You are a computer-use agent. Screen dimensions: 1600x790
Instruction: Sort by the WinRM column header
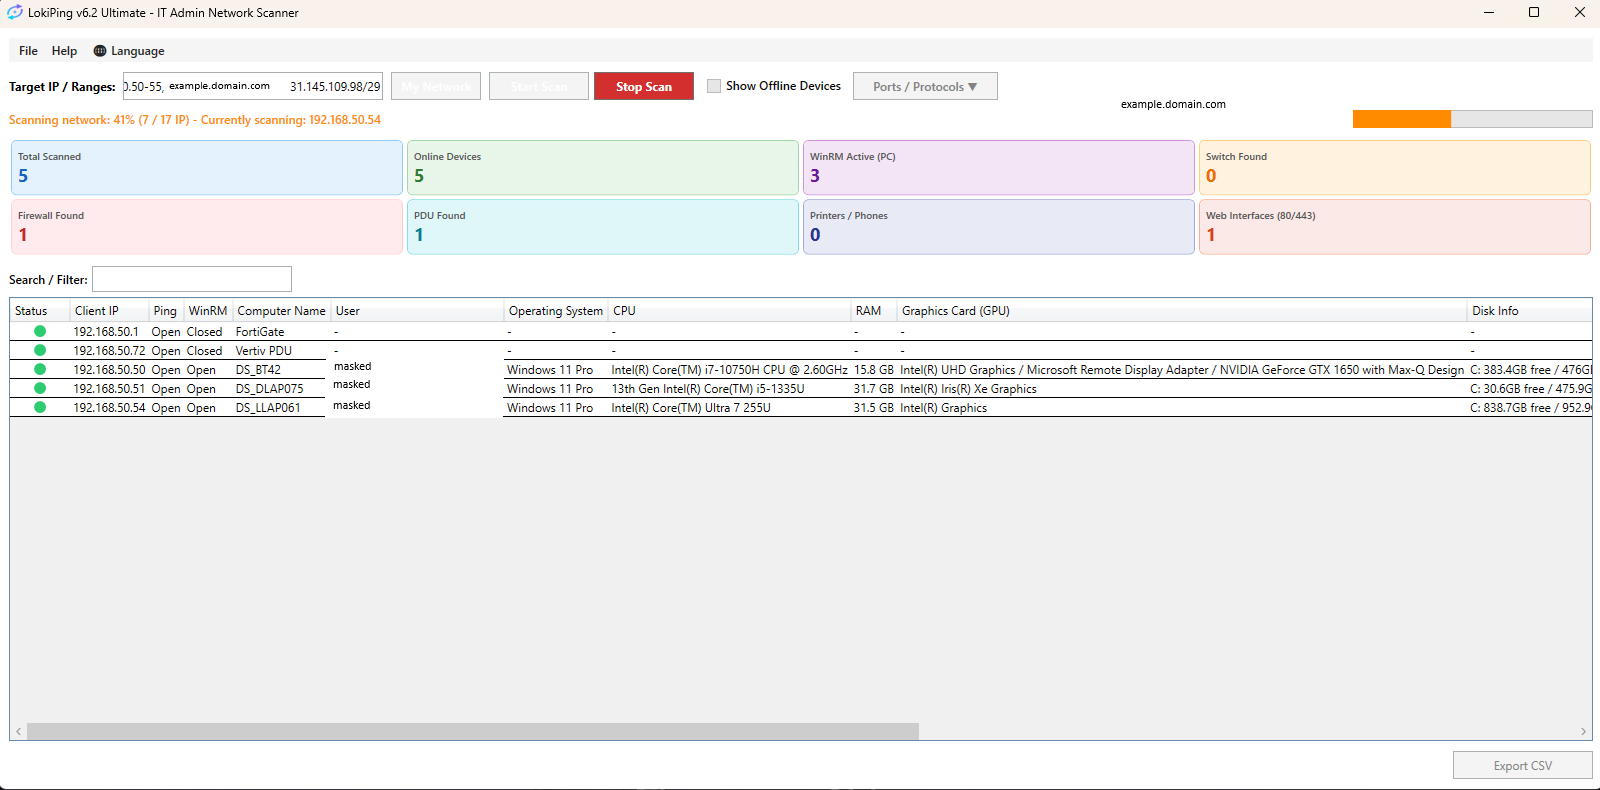click(208, 311)
